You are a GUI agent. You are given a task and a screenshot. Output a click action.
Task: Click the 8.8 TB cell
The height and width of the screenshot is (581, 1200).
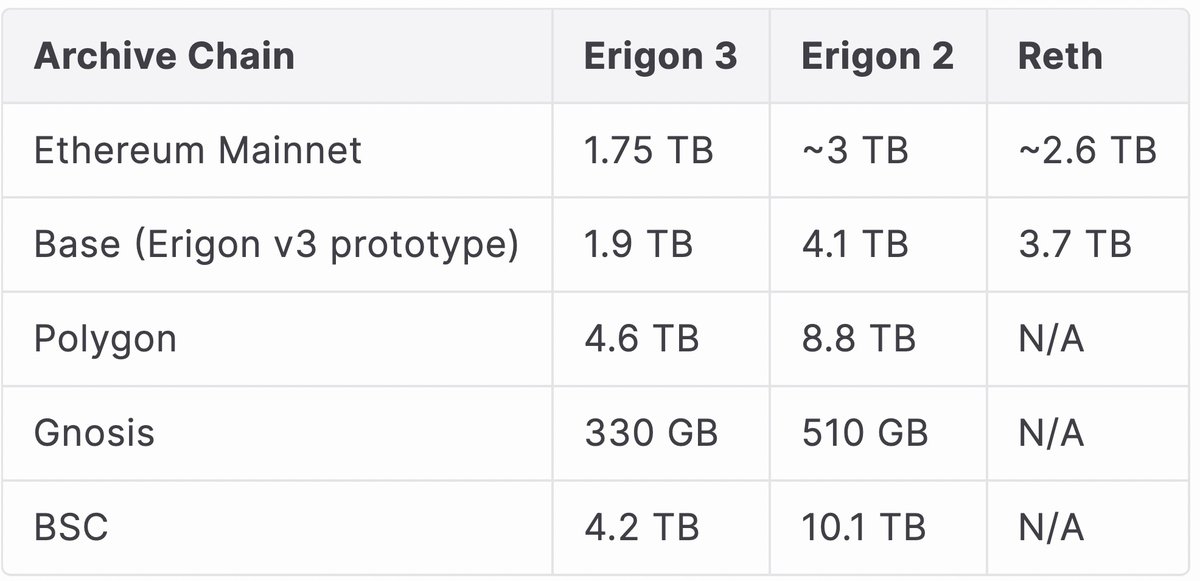click(x=858, y=339)
